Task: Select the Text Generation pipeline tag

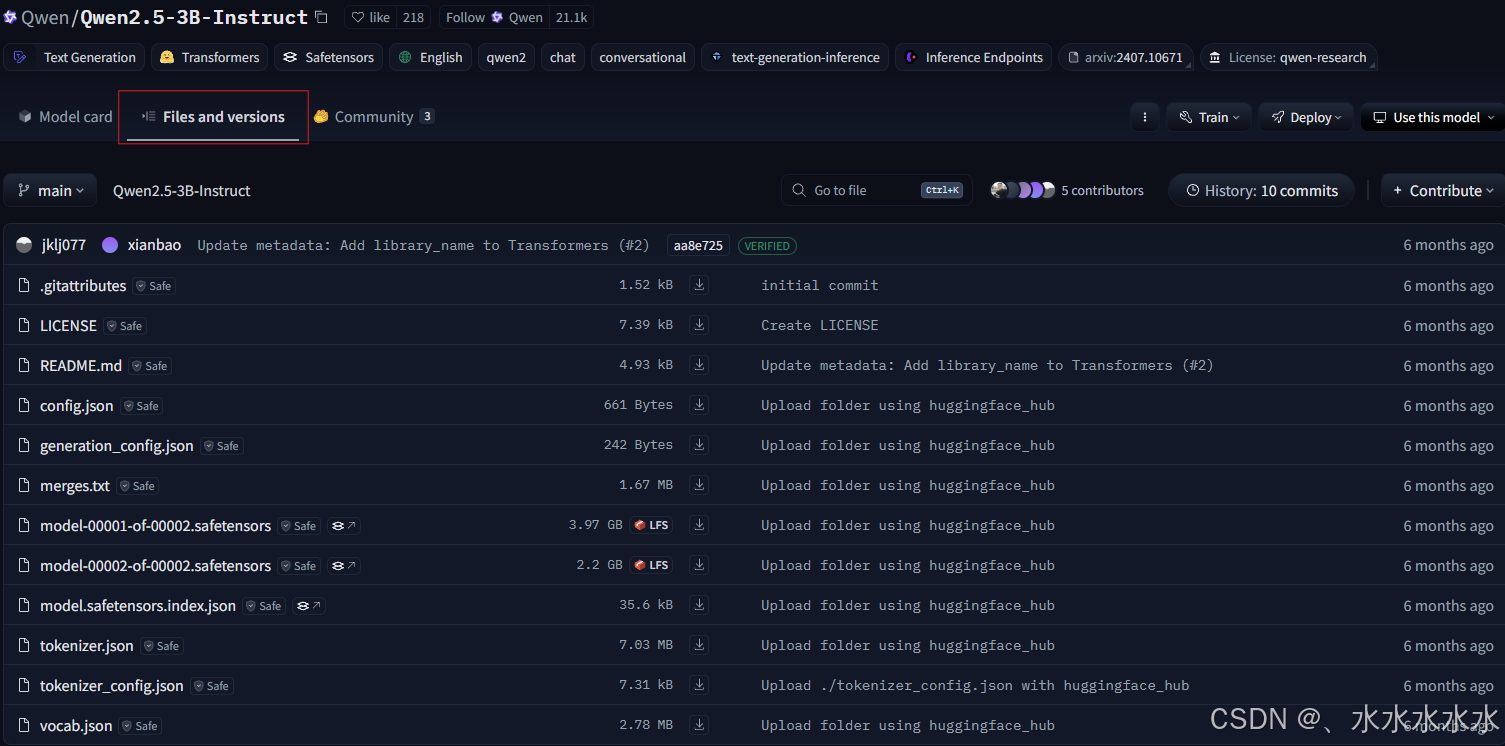Action: pyautogui.click(x=74, y=57)
